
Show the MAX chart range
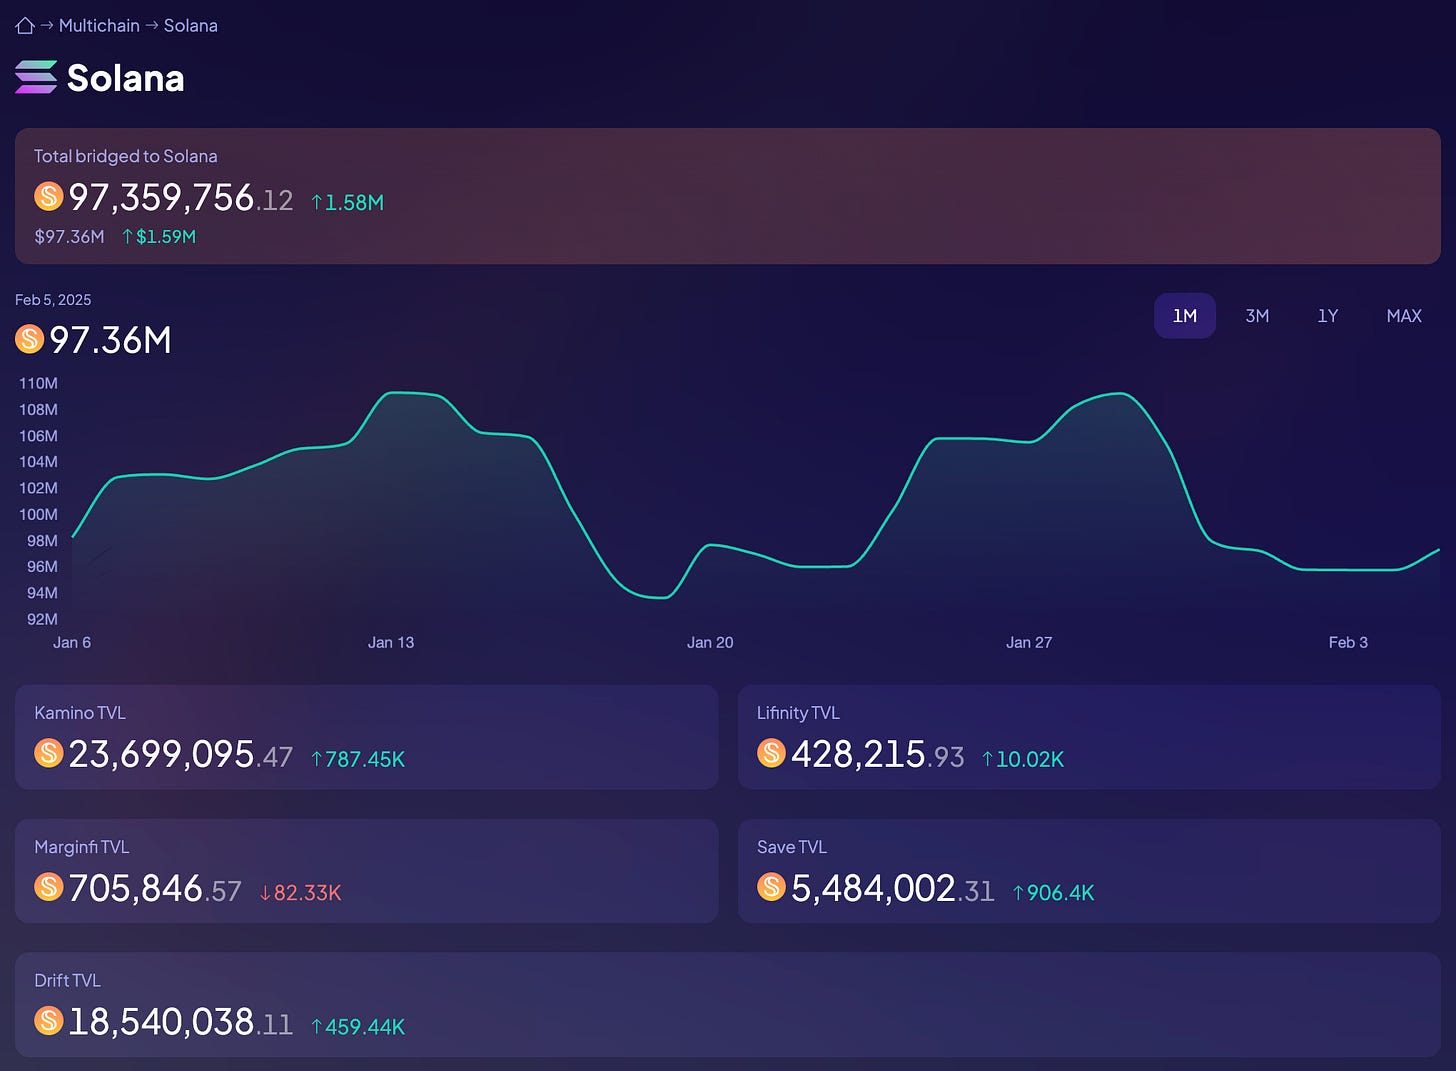point(1404,316)
